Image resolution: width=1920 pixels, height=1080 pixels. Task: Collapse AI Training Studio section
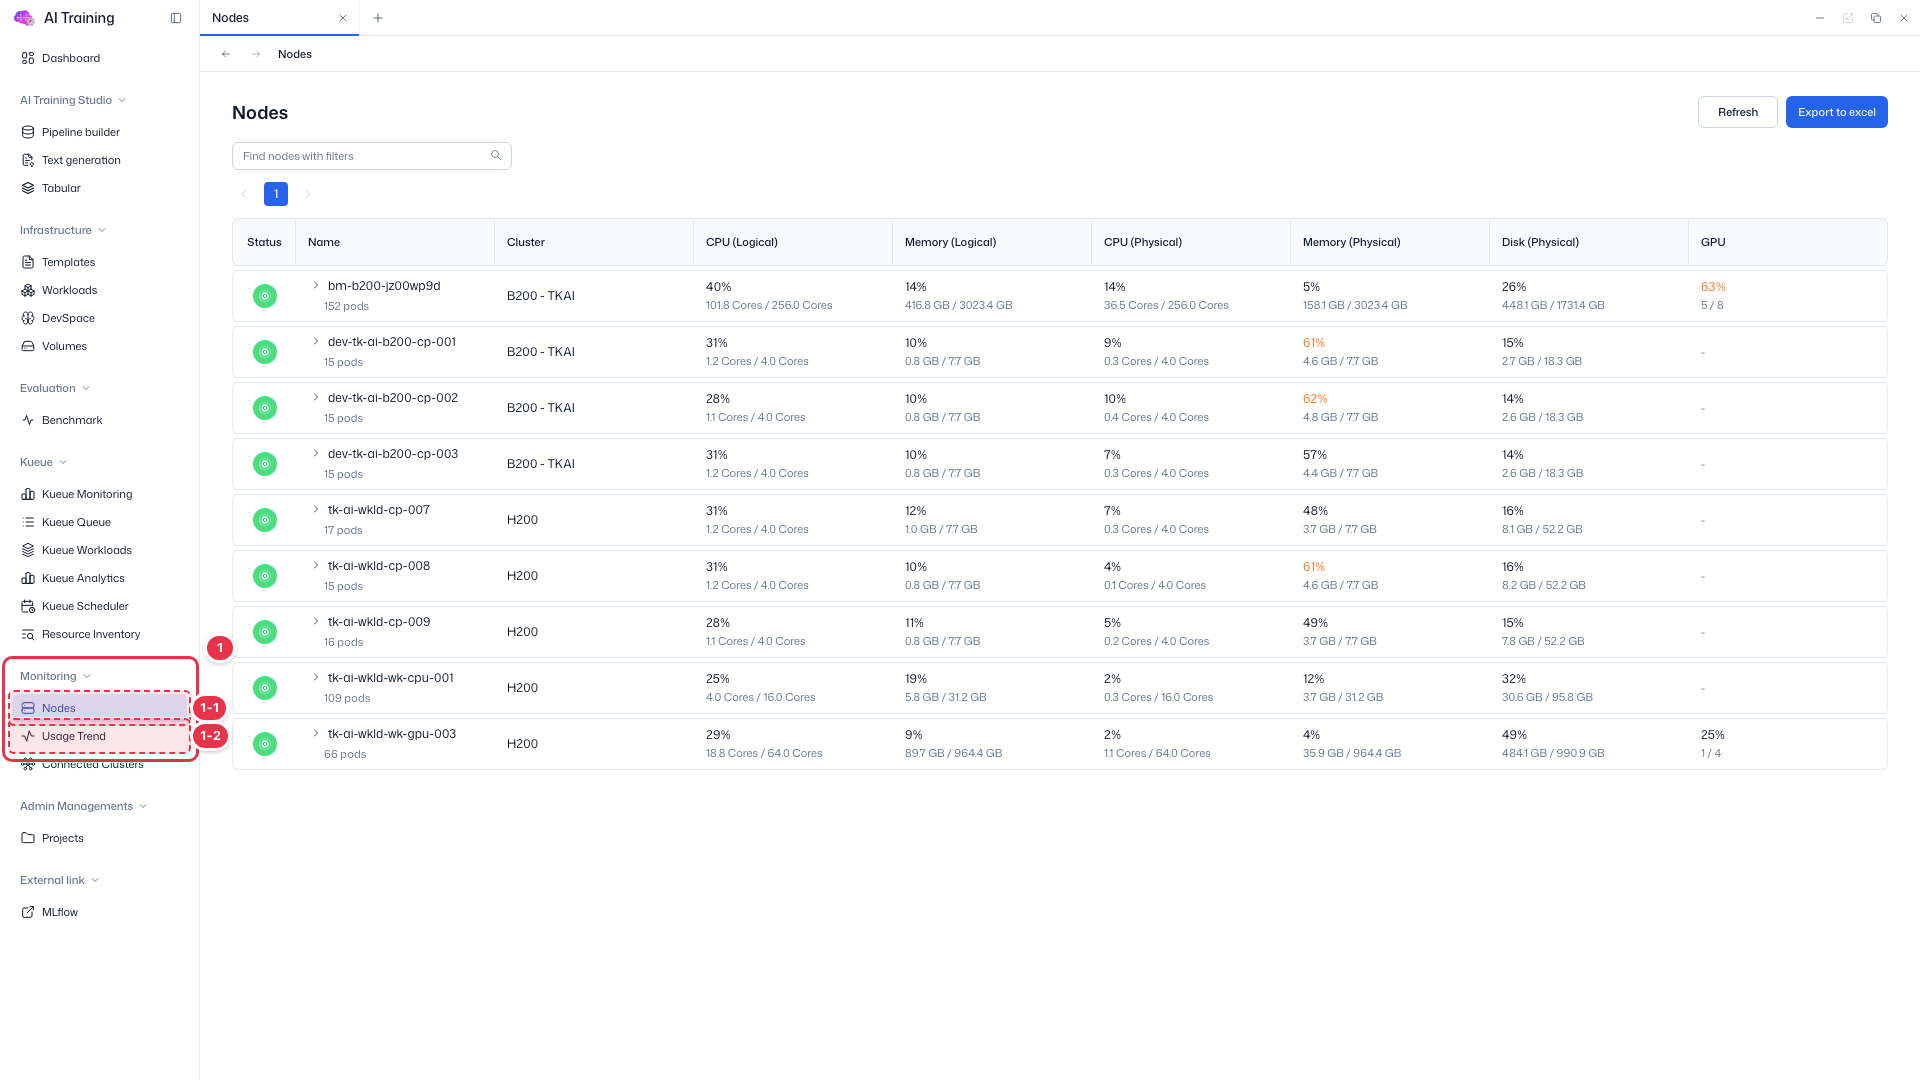(73, 100)
